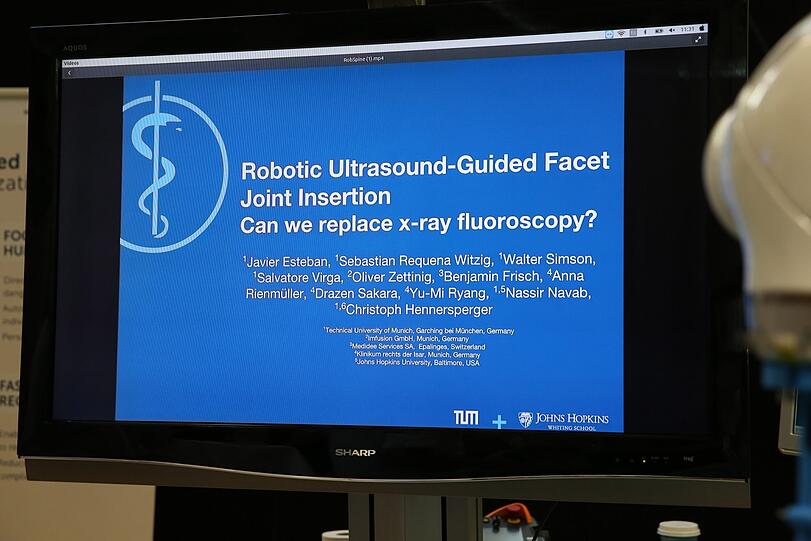Open the battery status indicator
The height and width of the screenshot is (541, 811).
click(x=659, y=31)
